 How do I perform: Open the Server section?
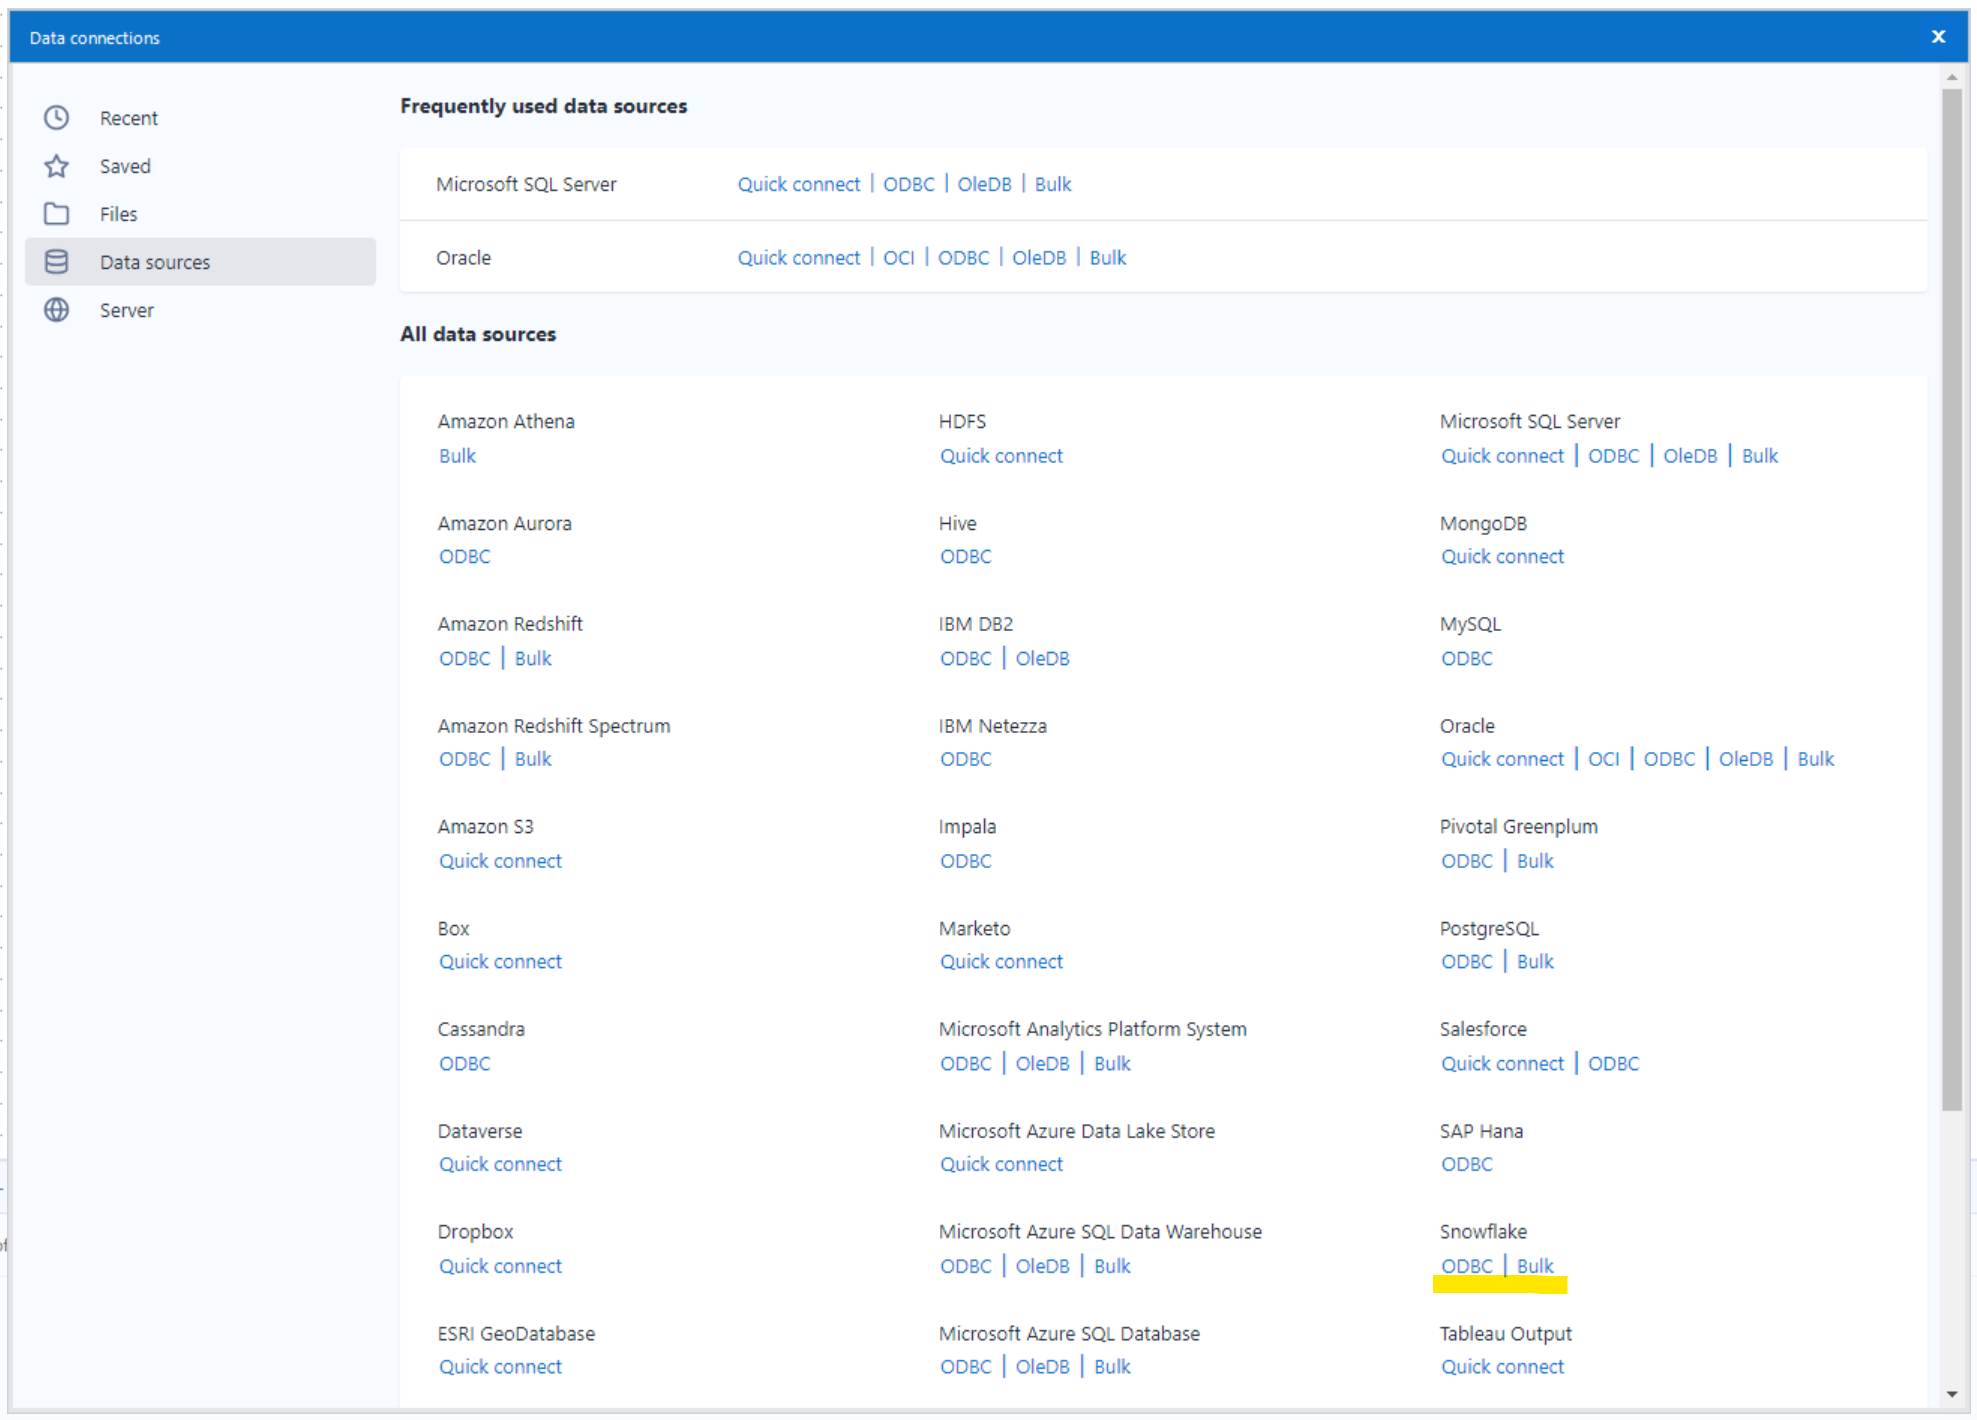(x=200, y=310)
